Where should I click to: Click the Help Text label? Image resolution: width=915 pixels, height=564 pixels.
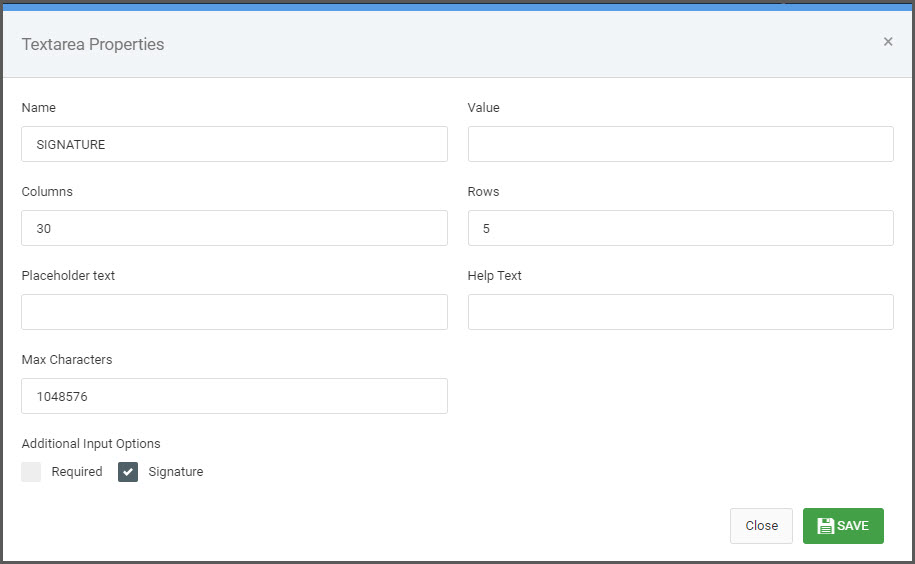494,275
